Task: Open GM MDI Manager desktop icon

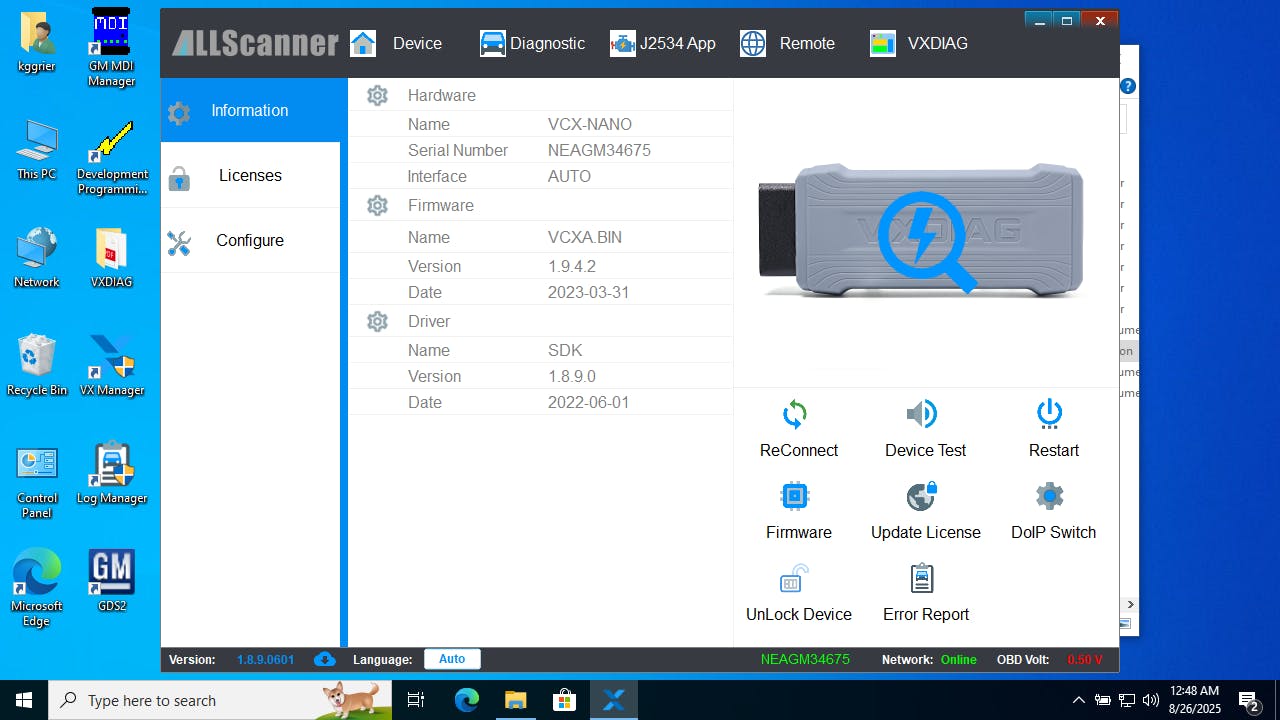Action: click(x=111, y=47)
